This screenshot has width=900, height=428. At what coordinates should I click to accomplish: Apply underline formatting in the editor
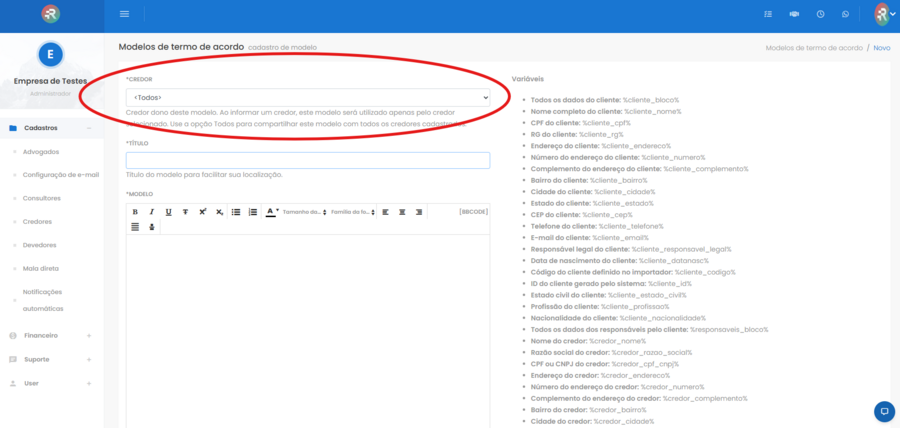168,212
